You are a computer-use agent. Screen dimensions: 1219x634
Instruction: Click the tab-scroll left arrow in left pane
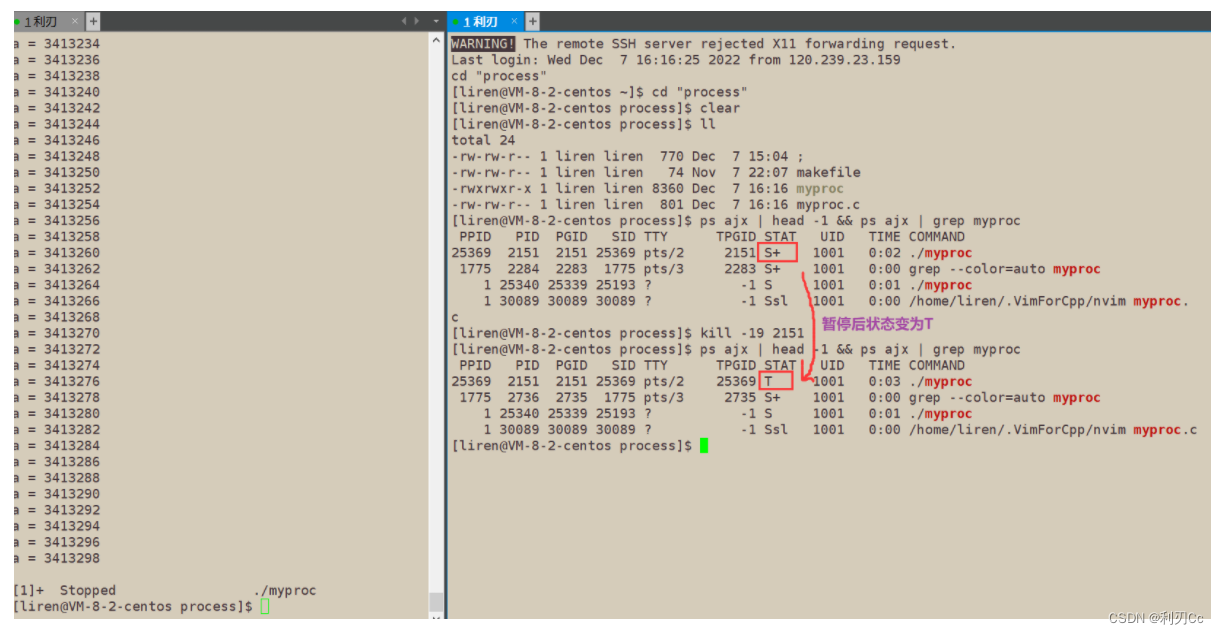[x=404, y=21]
